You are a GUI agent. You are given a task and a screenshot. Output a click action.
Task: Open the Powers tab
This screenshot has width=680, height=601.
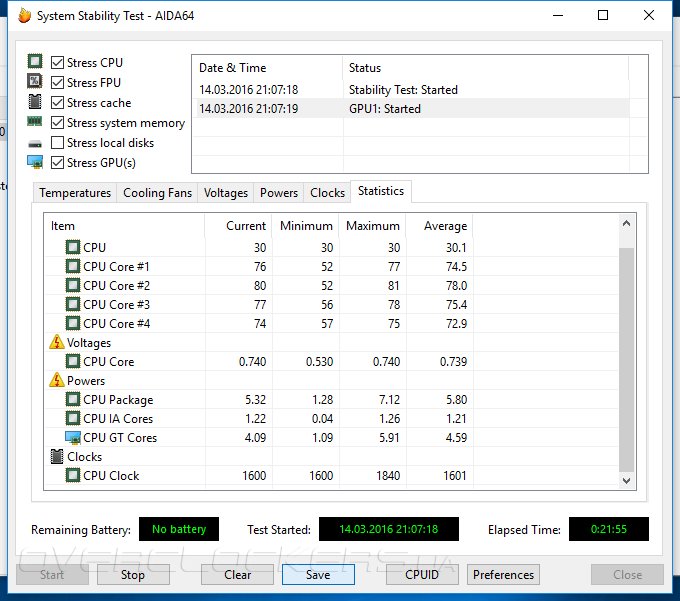click(x=279, y=193)
